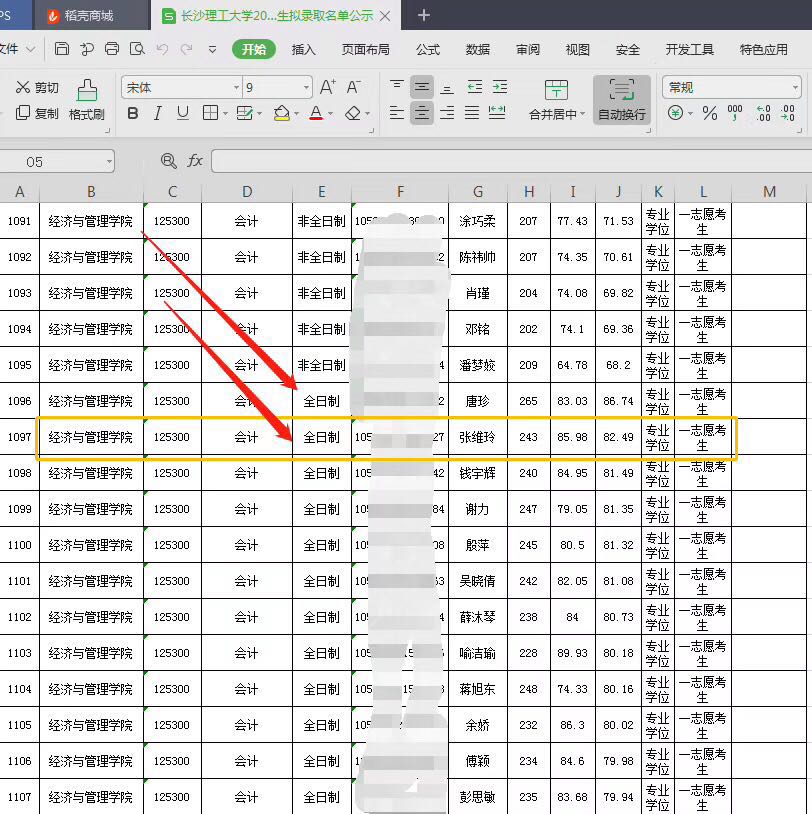Viewport: 812px width, 814px height.
Task: Expand quick access toolbar customize arrow
Action: coord(212,49)
